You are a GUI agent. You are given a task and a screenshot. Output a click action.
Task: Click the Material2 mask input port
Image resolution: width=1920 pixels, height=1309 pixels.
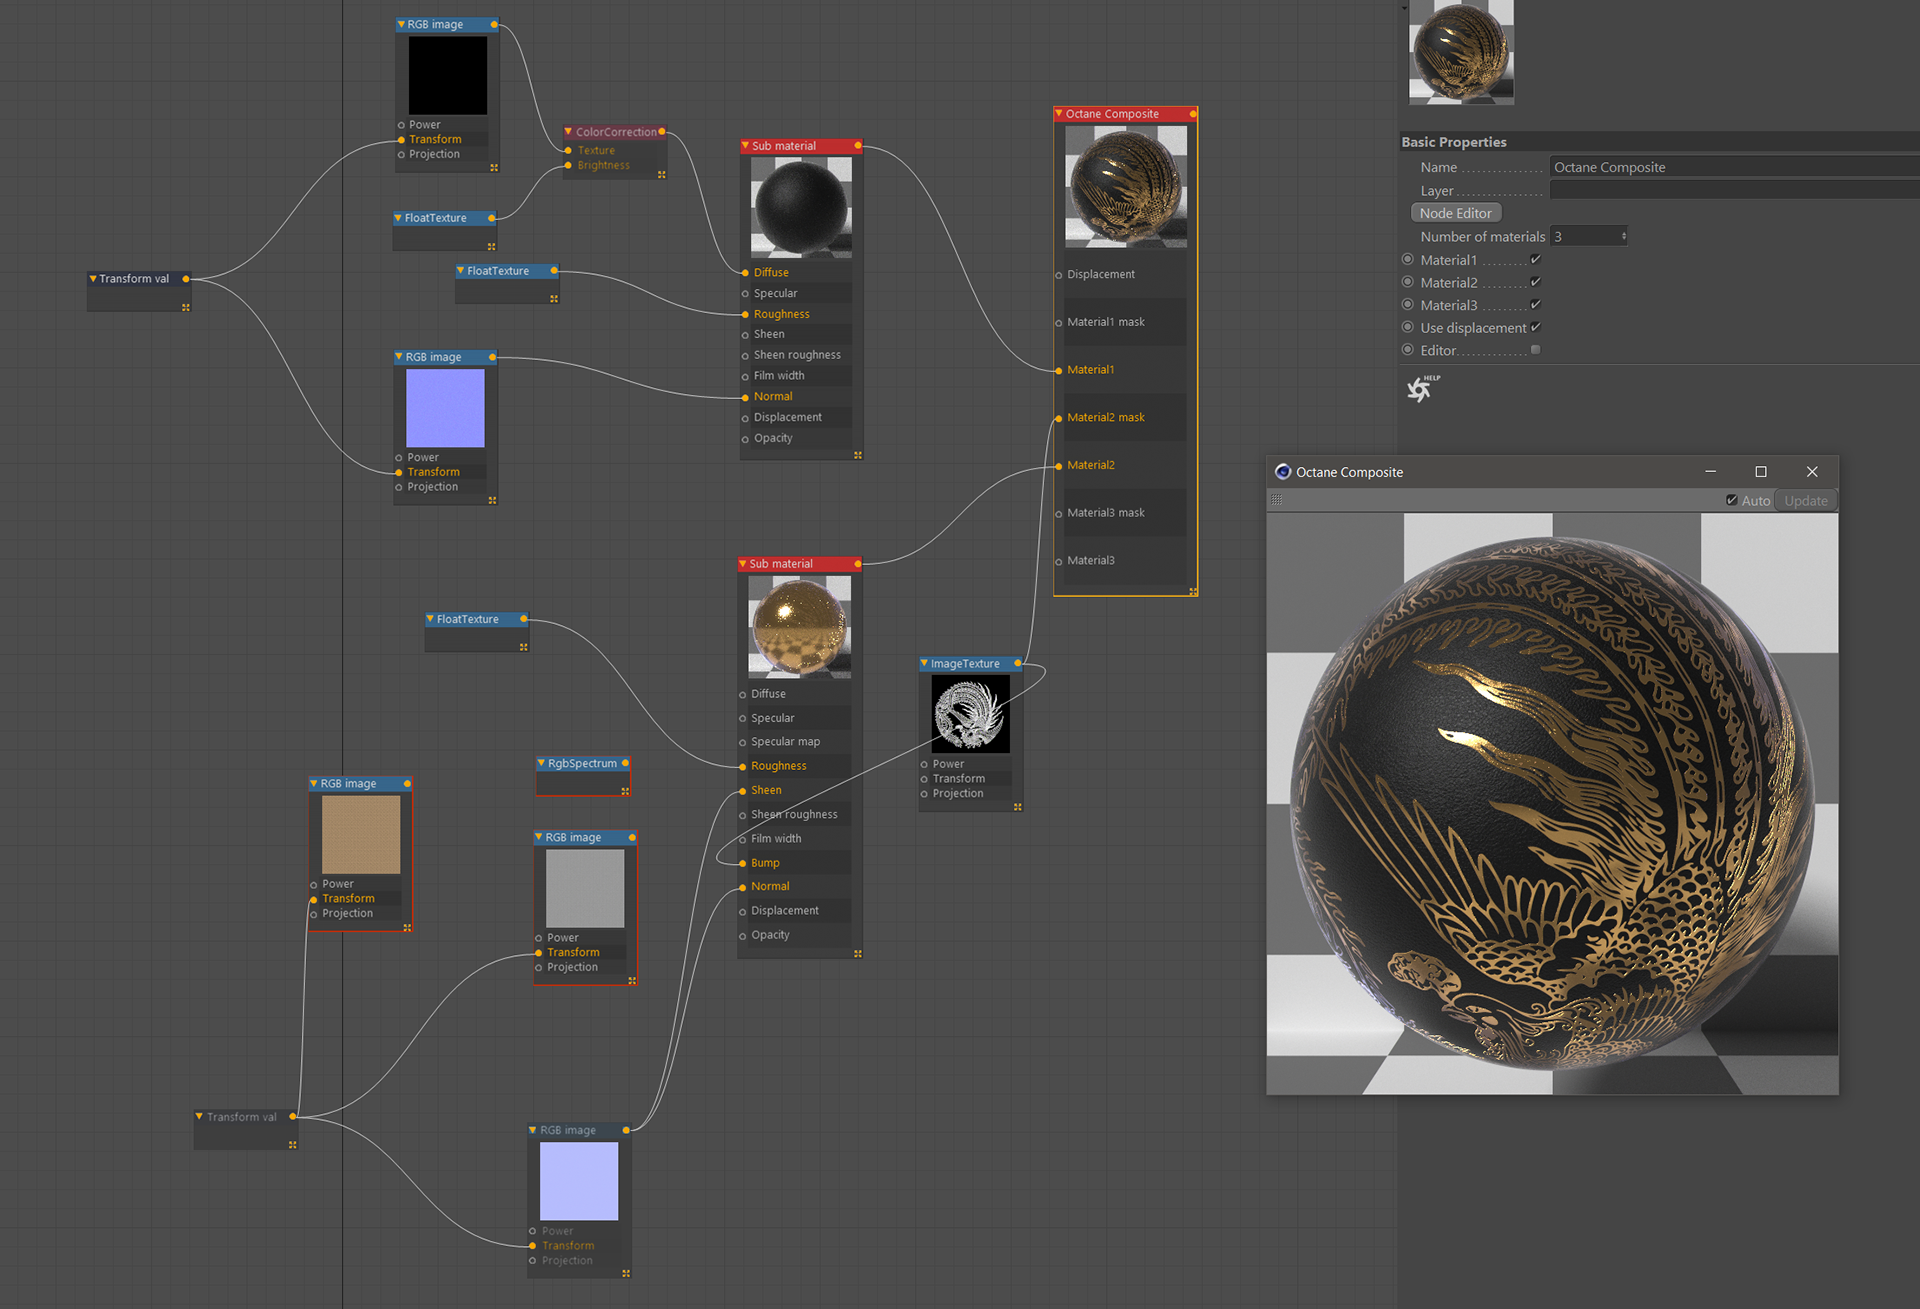coord(1059,418)
